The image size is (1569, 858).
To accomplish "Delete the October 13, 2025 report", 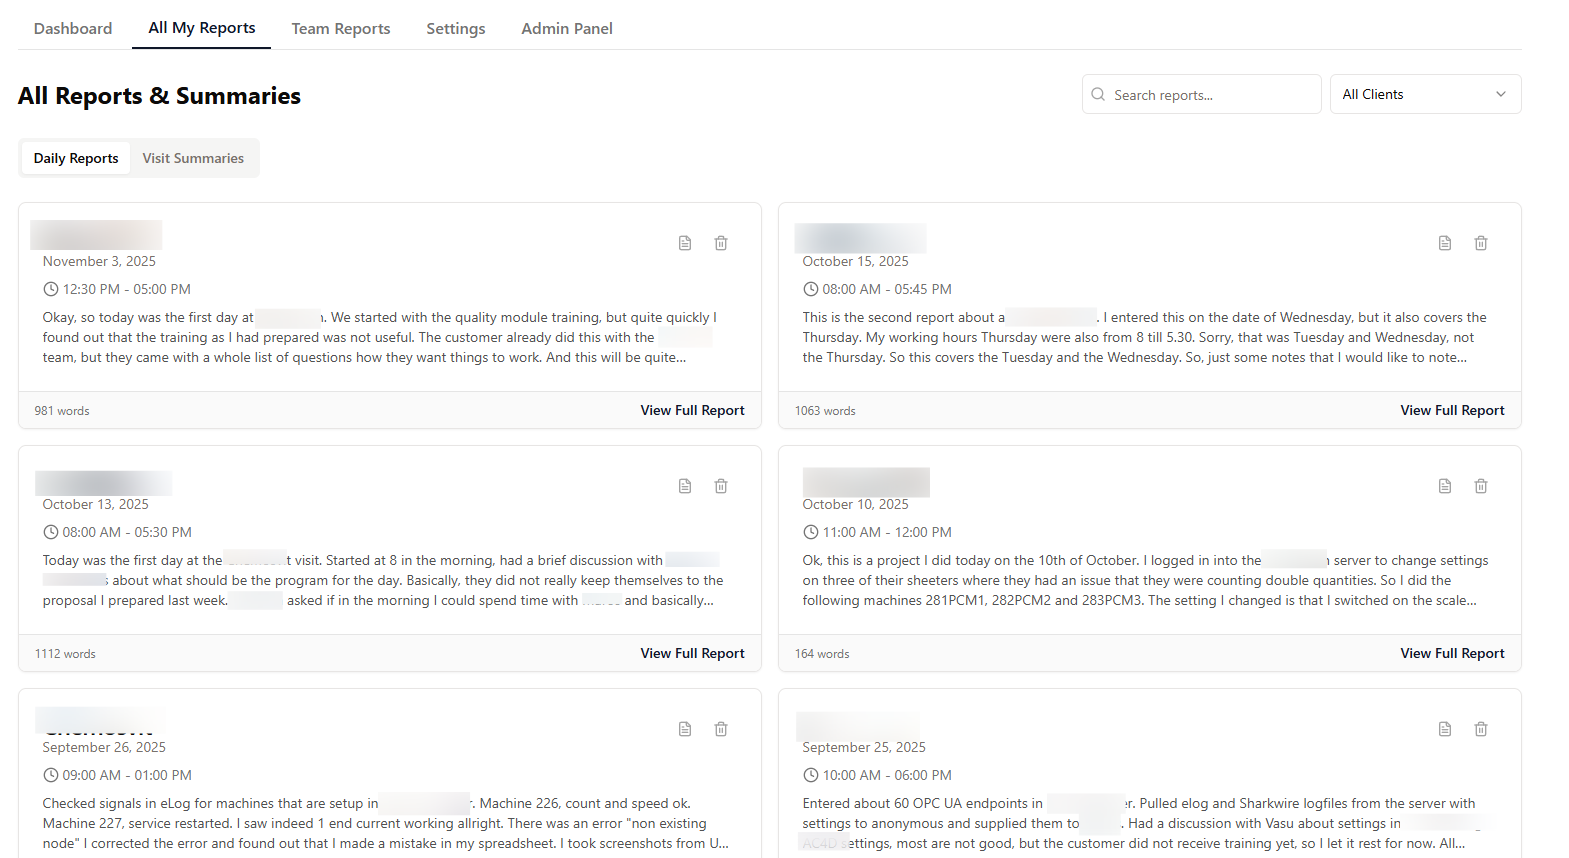I will click(x=721, y=486).
